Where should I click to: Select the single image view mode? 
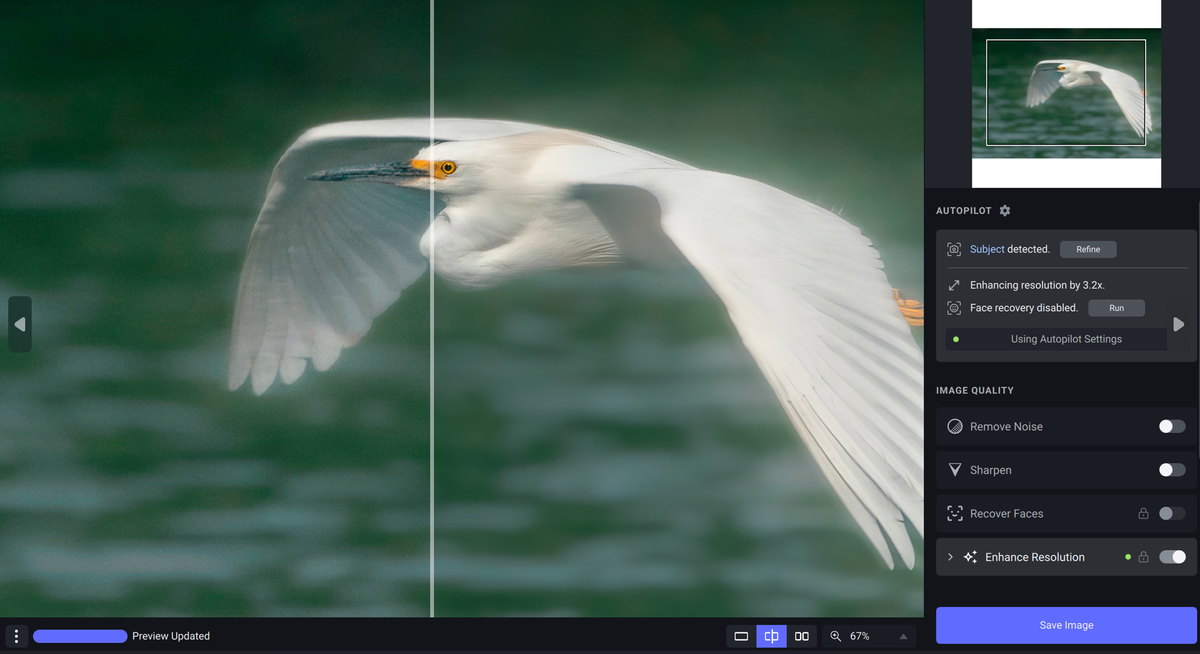point(740,635)
